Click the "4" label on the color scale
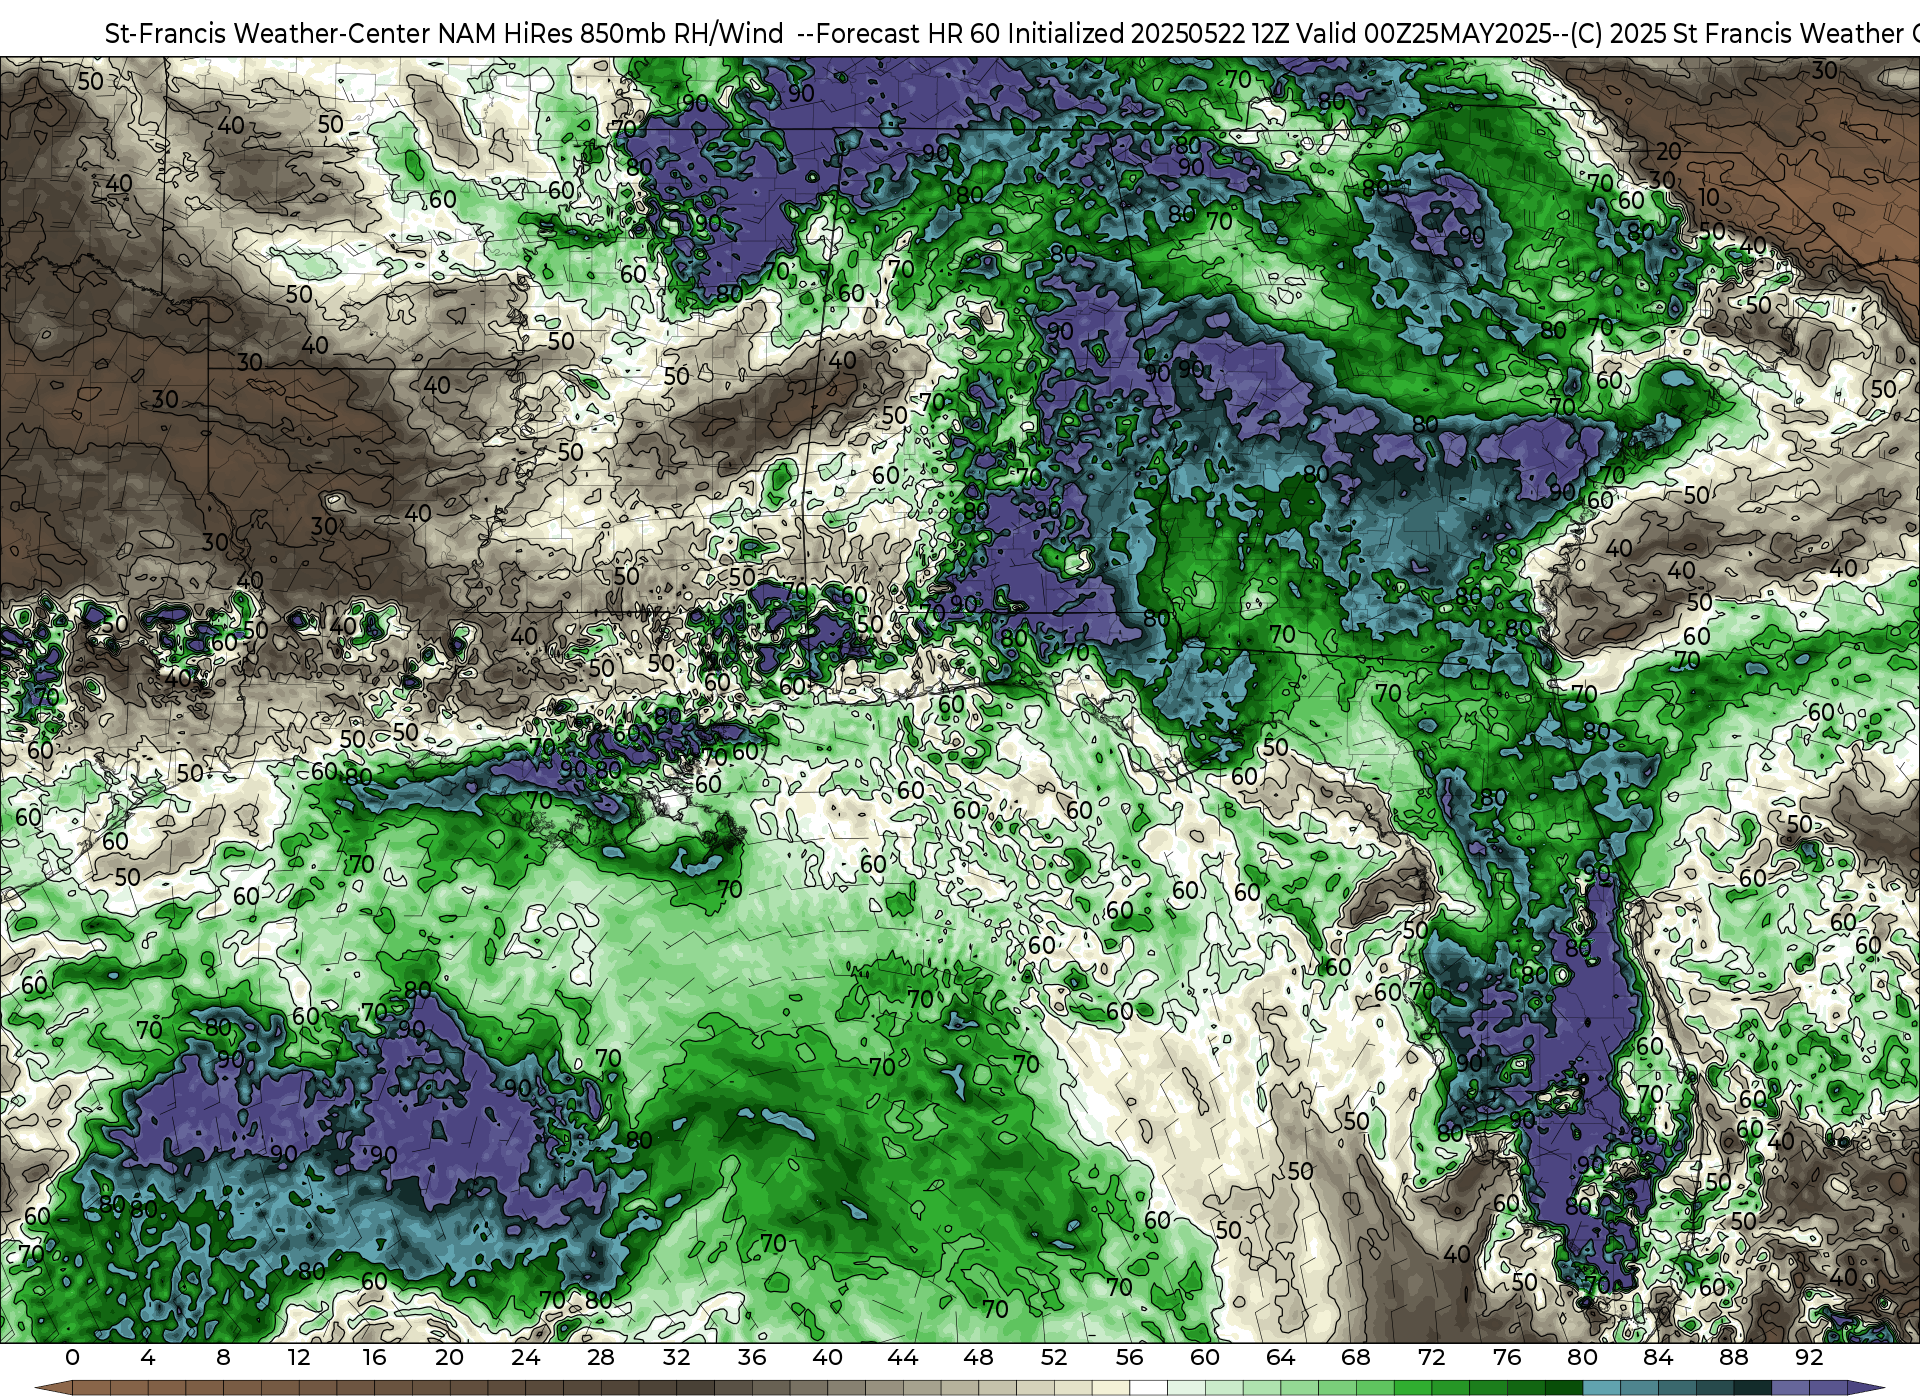Screen dimensions: 1920x1400 [x=148, y=1357]
